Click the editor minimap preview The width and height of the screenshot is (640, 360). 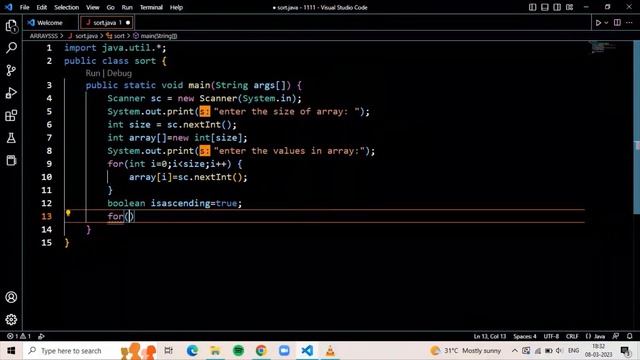(602, 47)
